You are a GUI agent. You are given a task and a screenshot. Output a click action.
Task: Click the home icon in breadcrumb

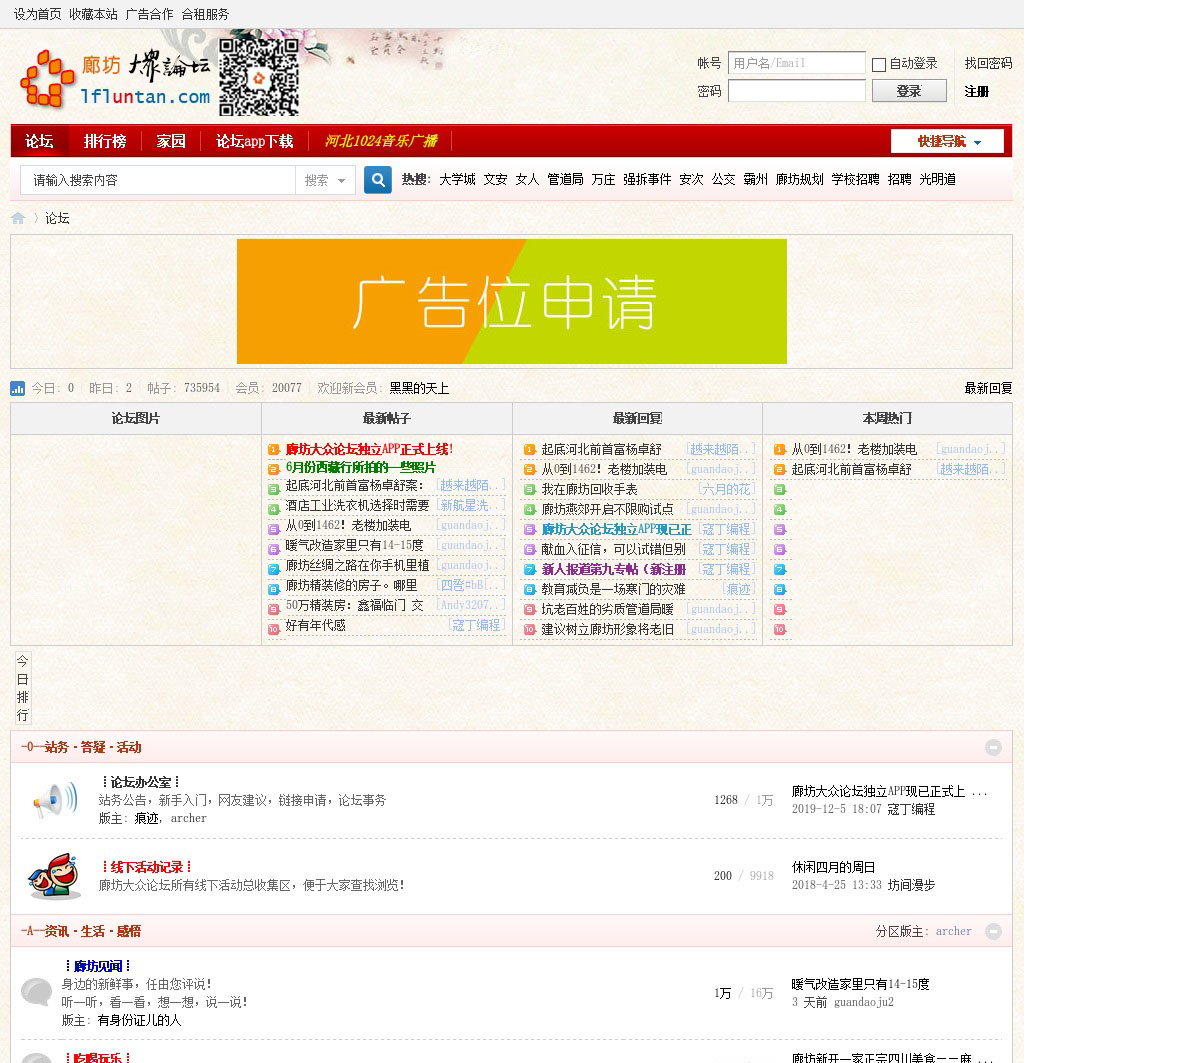18,218
